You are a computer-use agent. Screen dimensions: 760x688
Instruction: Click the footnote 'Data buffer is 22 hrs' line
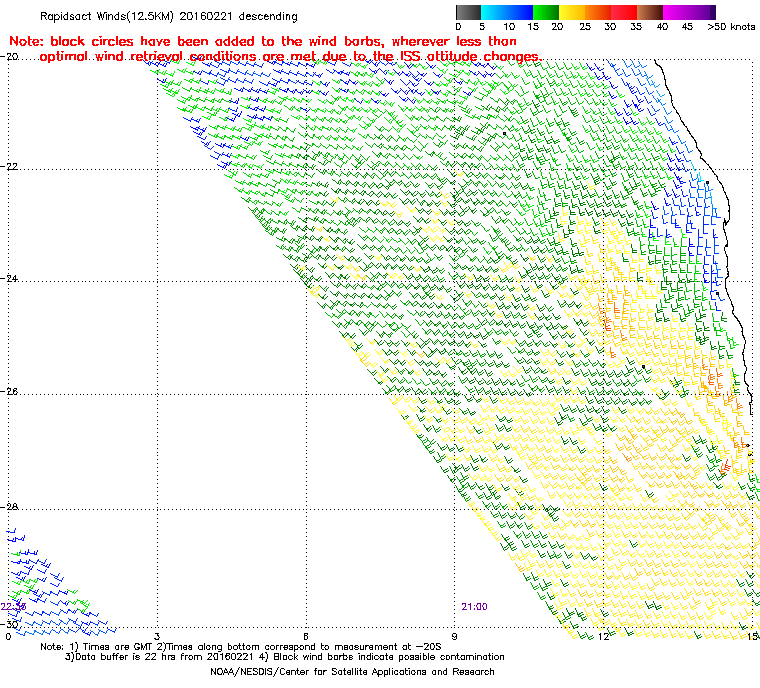tap(285, 657)
